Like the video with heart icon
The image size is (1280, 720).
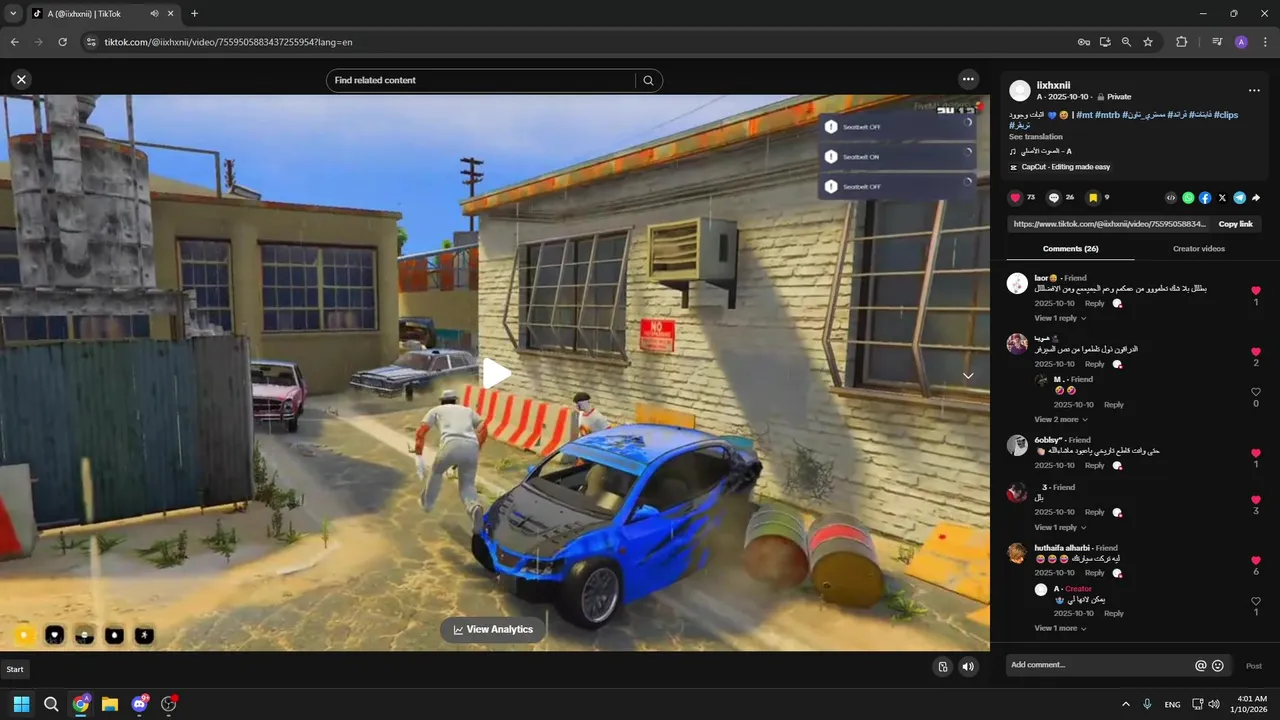(1016, 198)
